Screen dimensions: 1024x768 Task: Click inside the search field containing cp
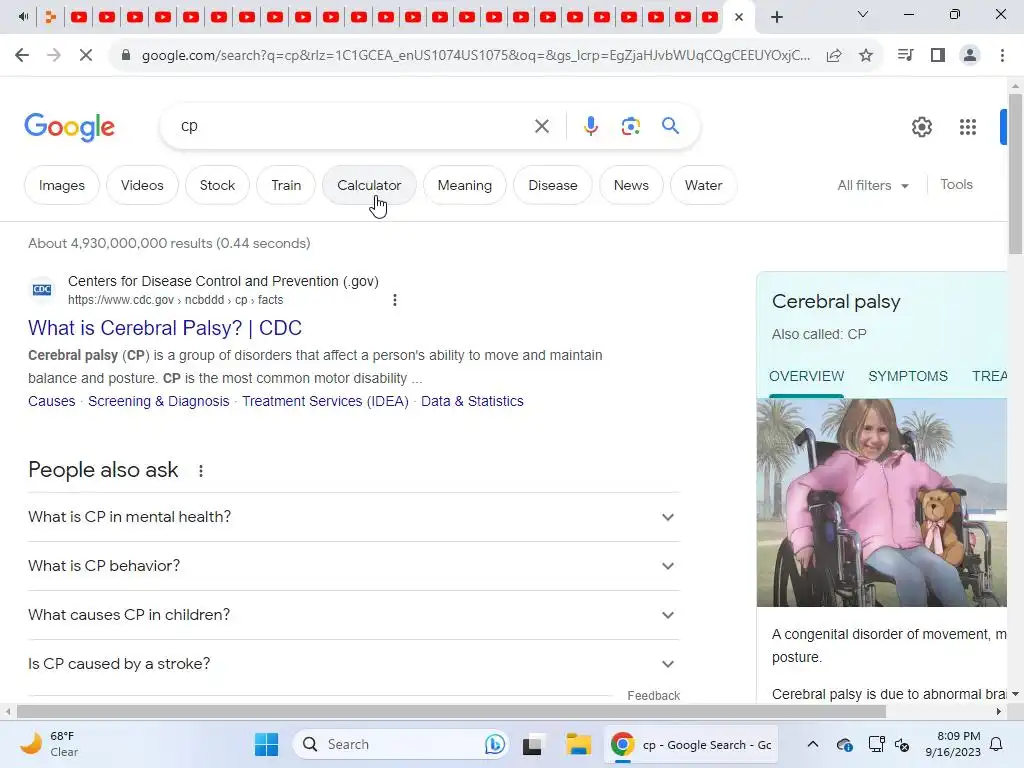(353, 126)
